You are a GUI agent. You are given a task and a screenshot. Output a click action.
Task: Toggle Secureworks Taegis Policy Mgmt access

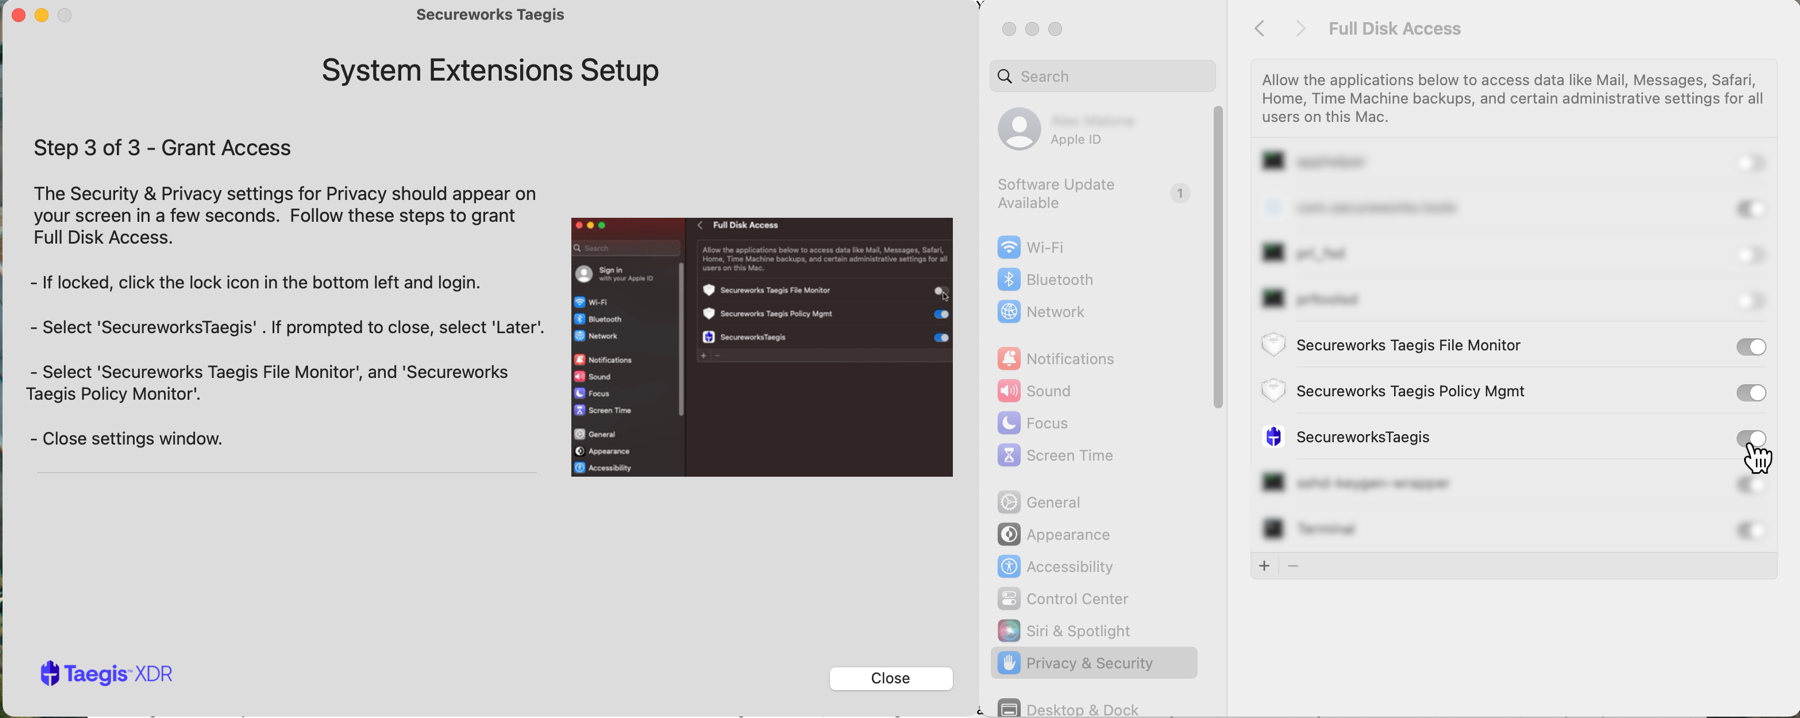1751,393
